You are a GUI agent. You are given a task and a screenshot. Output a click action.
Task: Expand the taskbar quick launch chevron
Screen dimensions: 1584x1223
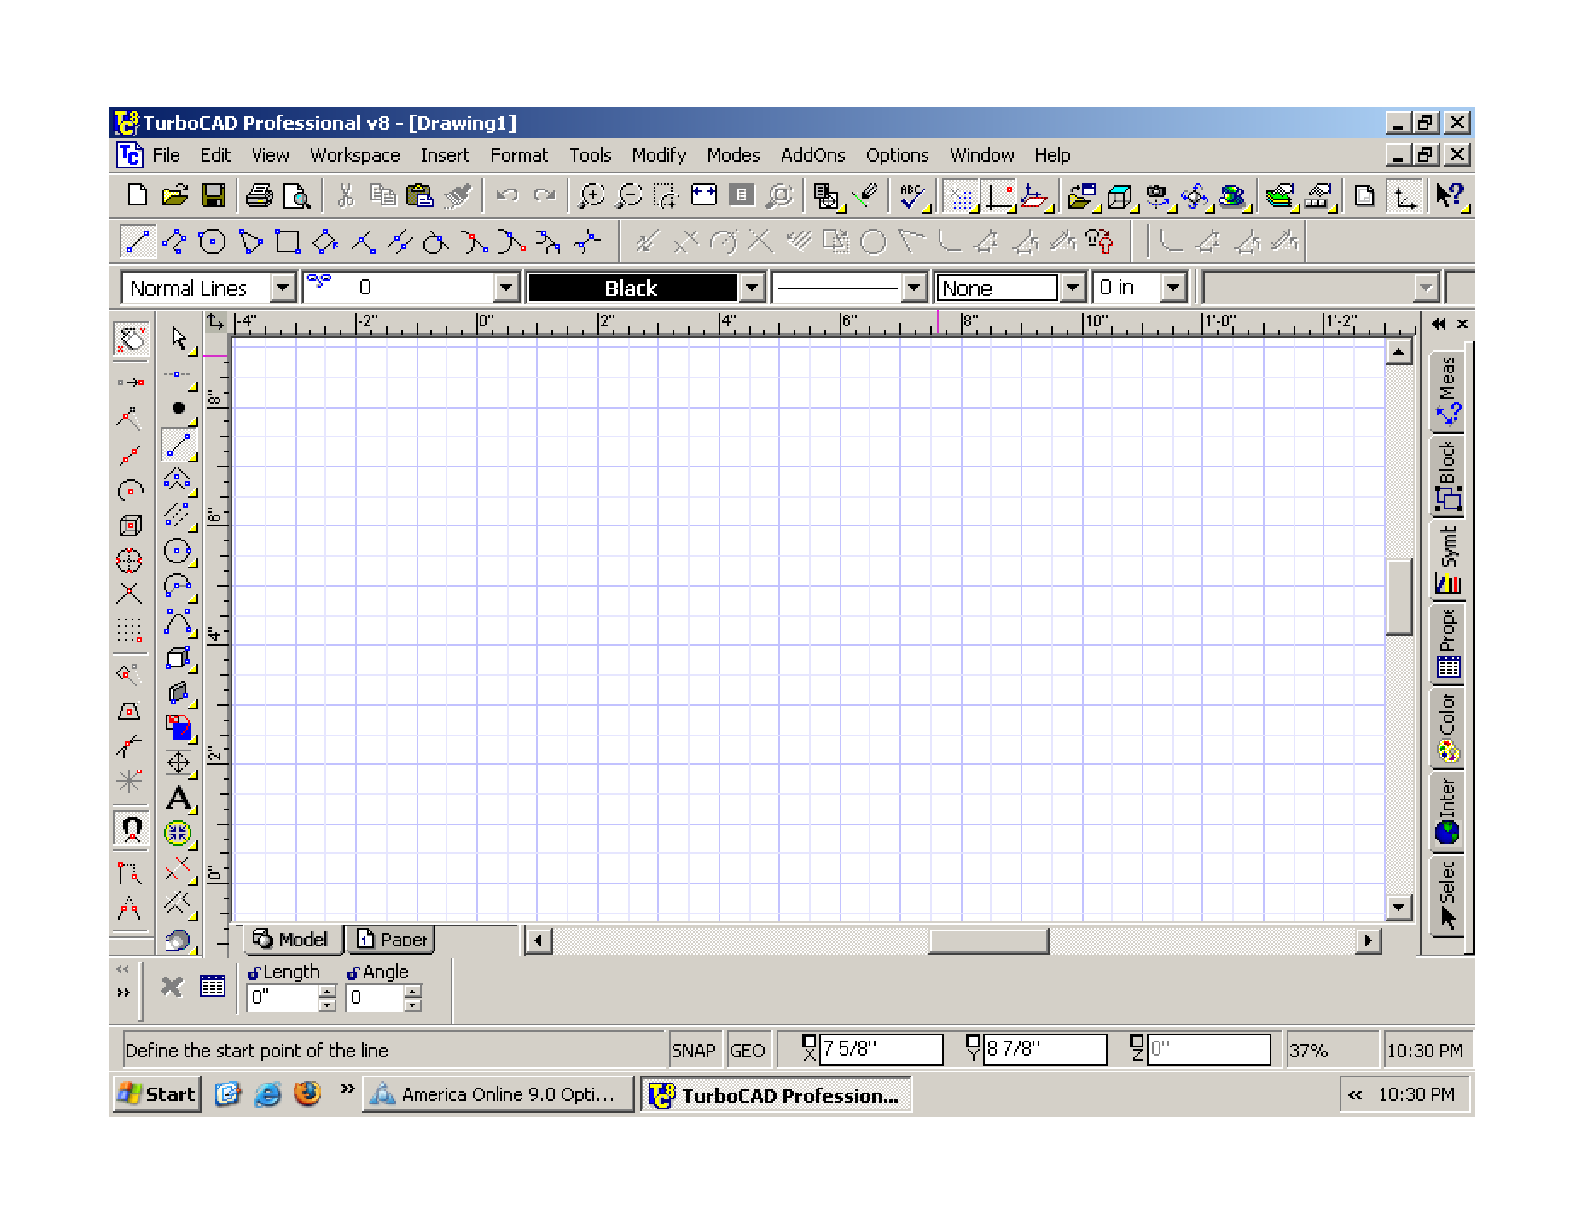pos(347,1089)
